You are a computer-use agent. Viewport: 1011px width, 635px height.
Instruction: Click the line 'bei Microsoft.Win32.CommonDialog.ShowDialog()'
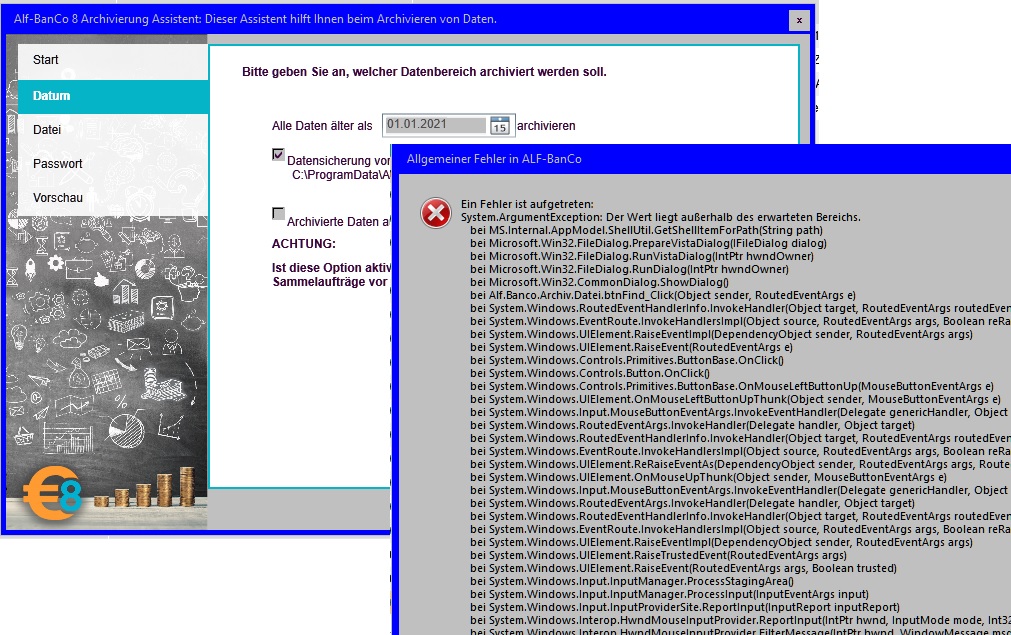point(600,282)
